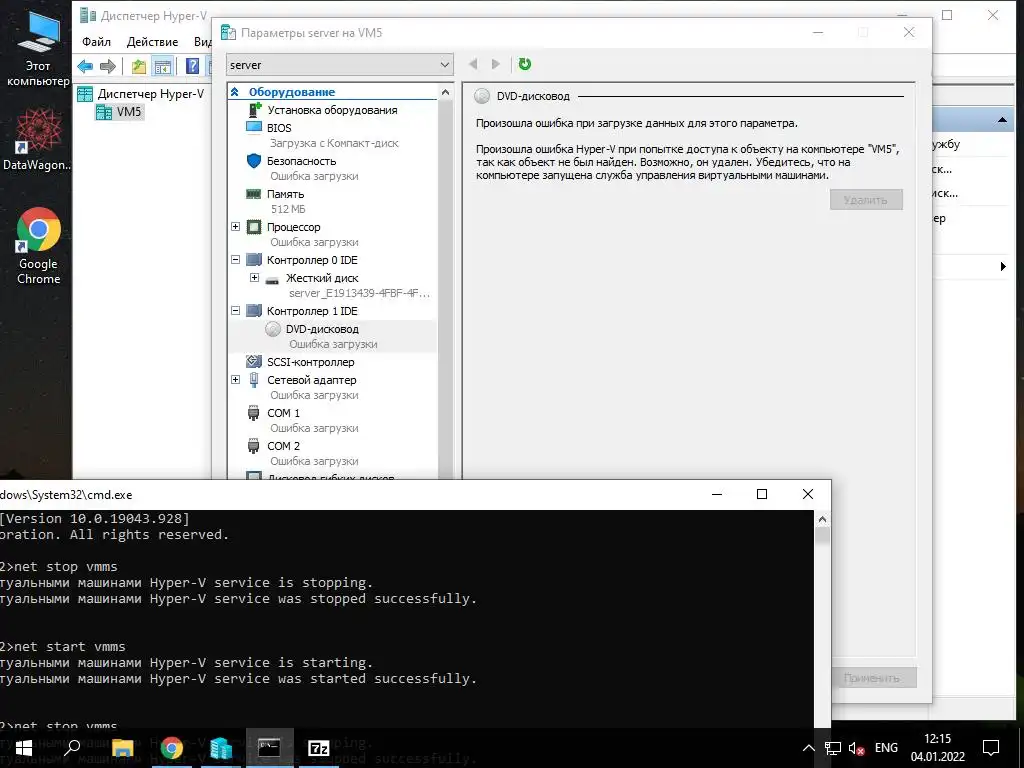Image resolution: width=1024 pixels, height=768 pixels.
Task: Open Help via the blue question mark icon
Action: (x=192, y=66)
